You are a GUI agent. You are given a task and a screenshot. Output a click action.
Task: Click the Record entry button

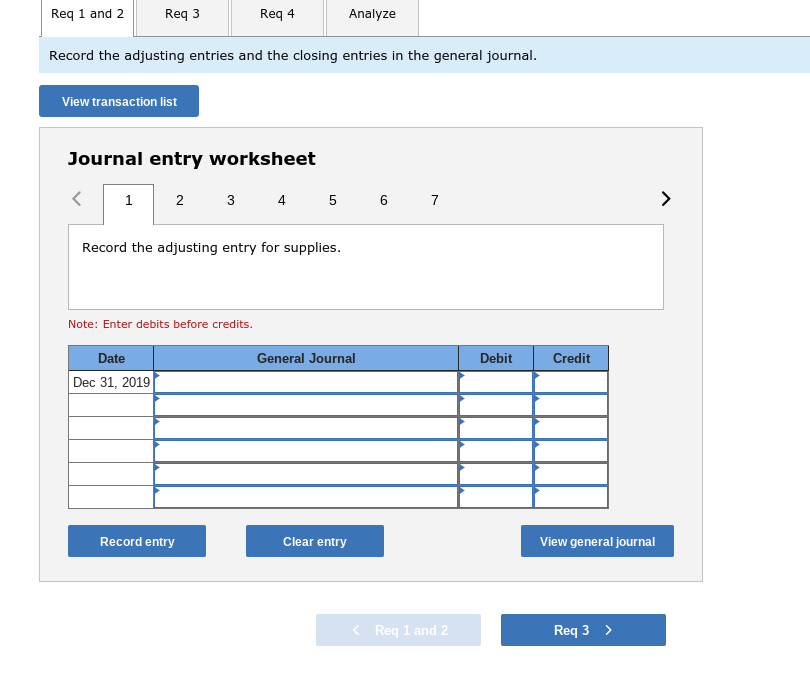pos(136,541)
